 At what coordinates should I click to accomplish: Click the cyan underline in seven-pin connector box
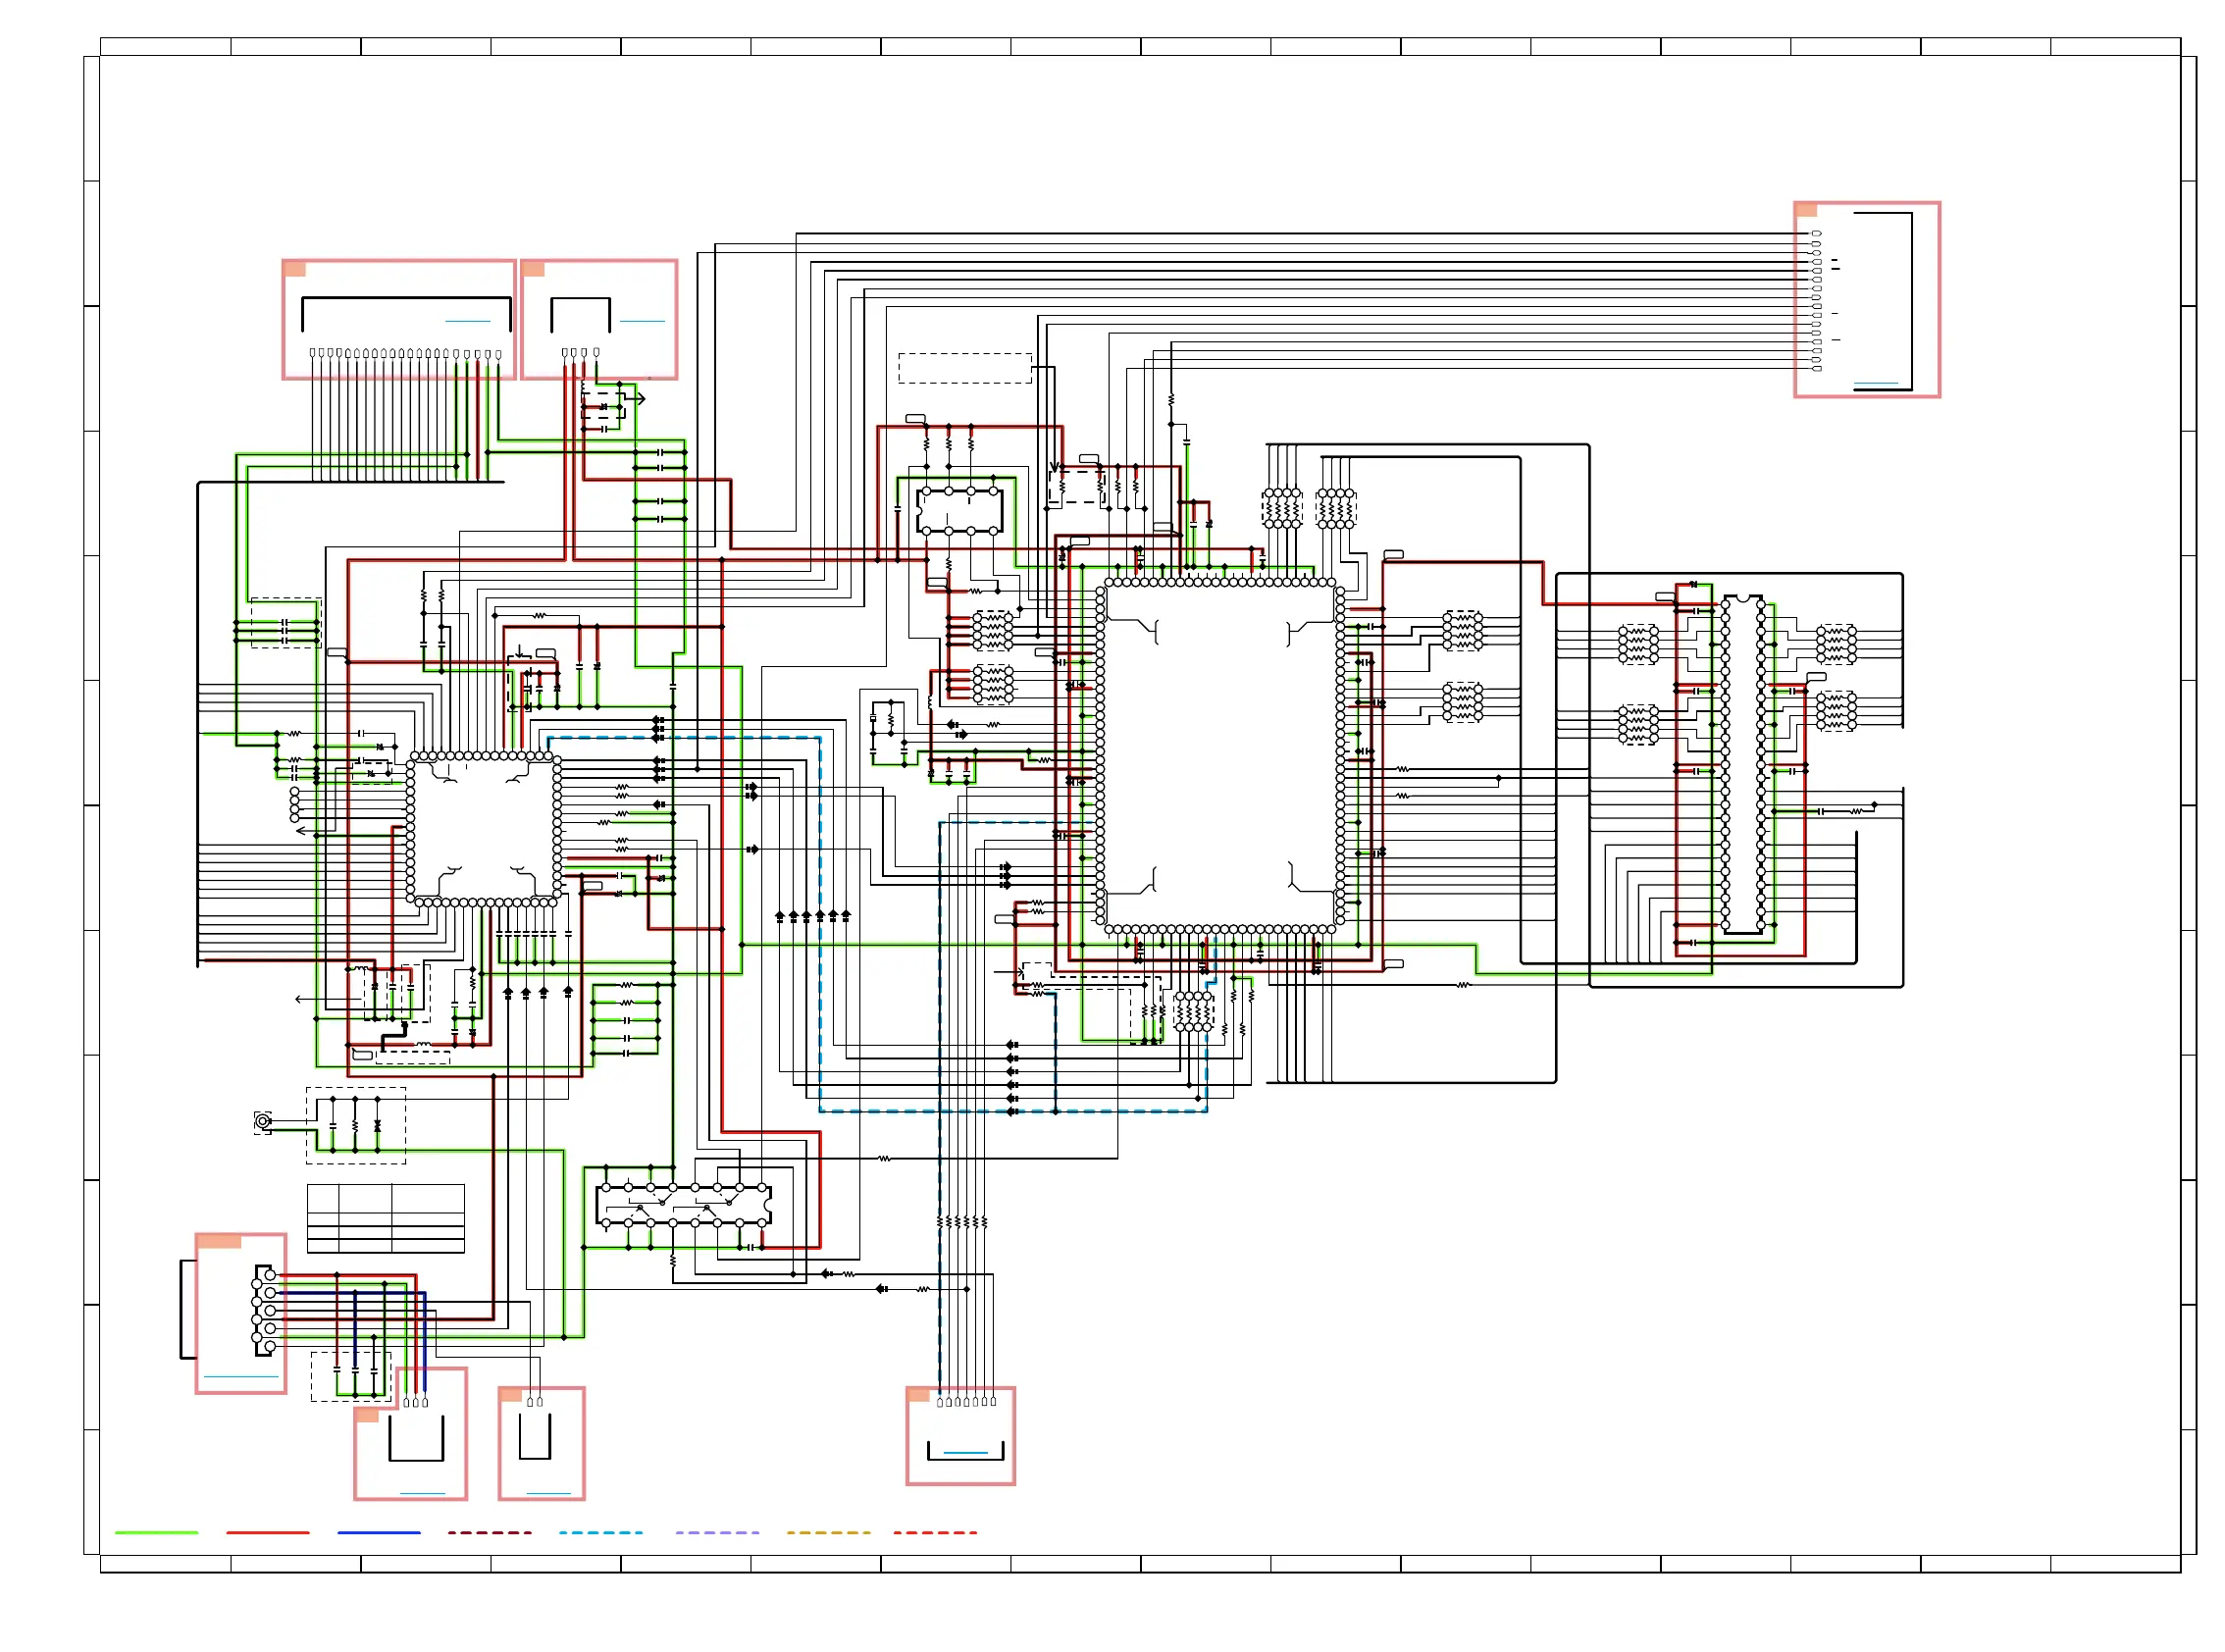[x=966, y=1452]
